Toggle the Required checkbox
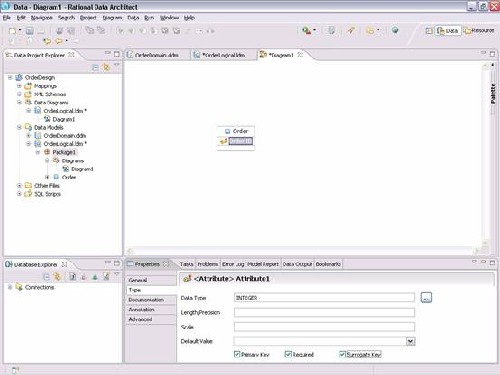The height and width of the screenshot is (375, 500). click(288, 354)
